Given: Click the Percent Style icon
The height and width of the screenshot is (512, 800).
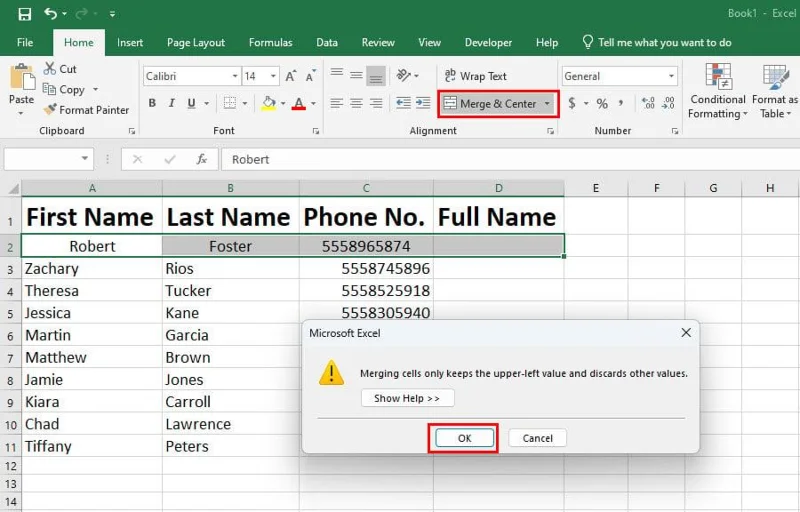Looking at the screenshot, I should coord(602,104).
